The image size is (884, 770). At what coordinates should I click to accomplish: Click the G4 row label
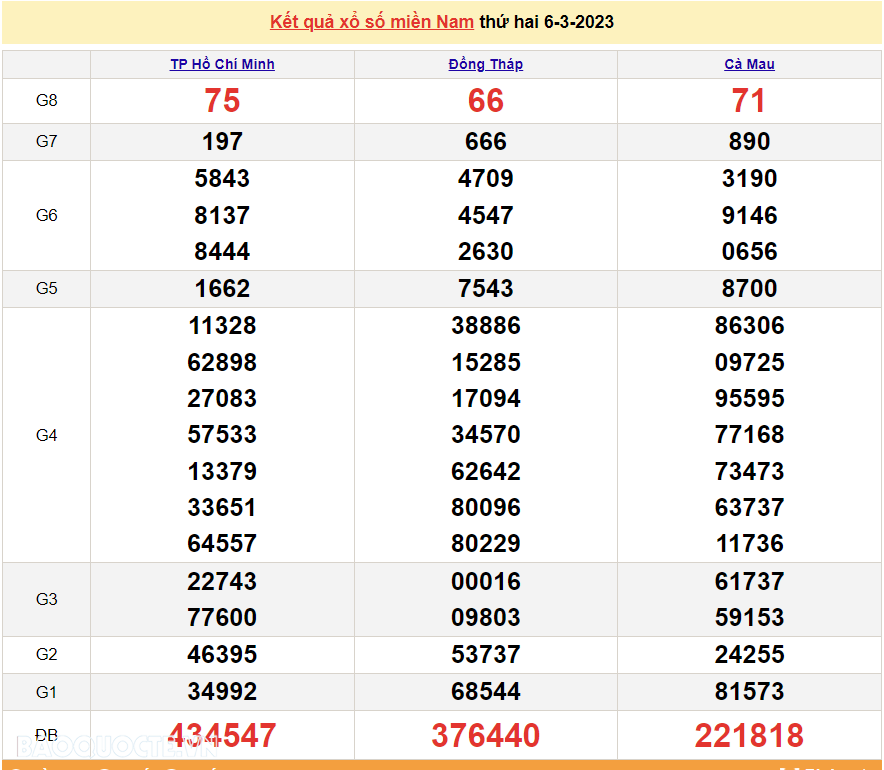[x=47, y=435]
